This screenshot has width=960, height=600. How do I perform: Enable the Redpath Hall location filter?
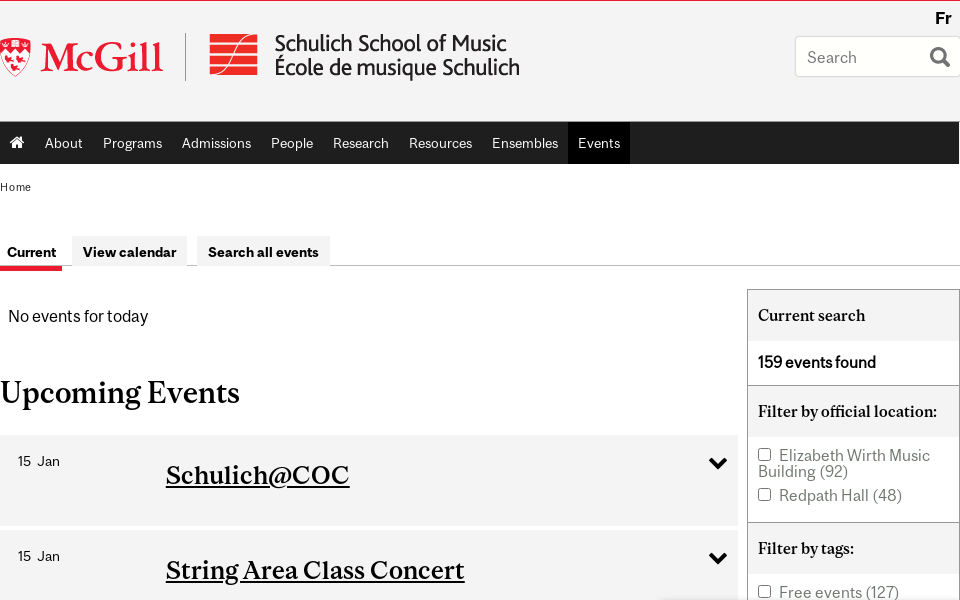coord(764,494)
